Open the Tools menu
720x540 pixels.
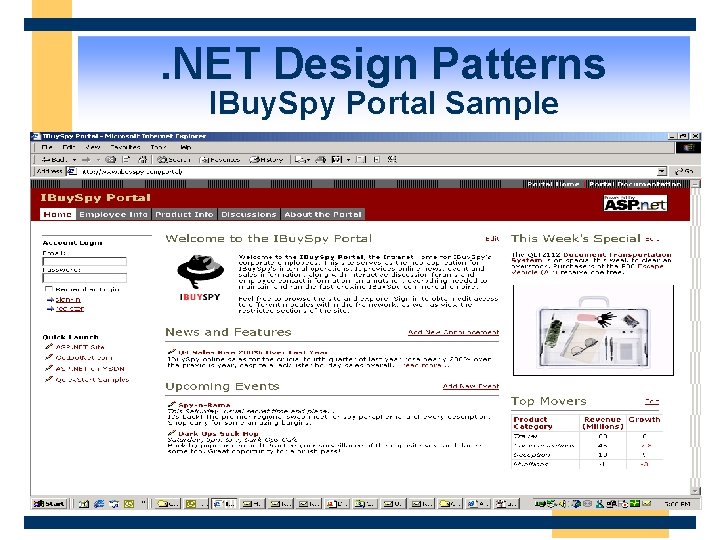click(x=158, y=147)
